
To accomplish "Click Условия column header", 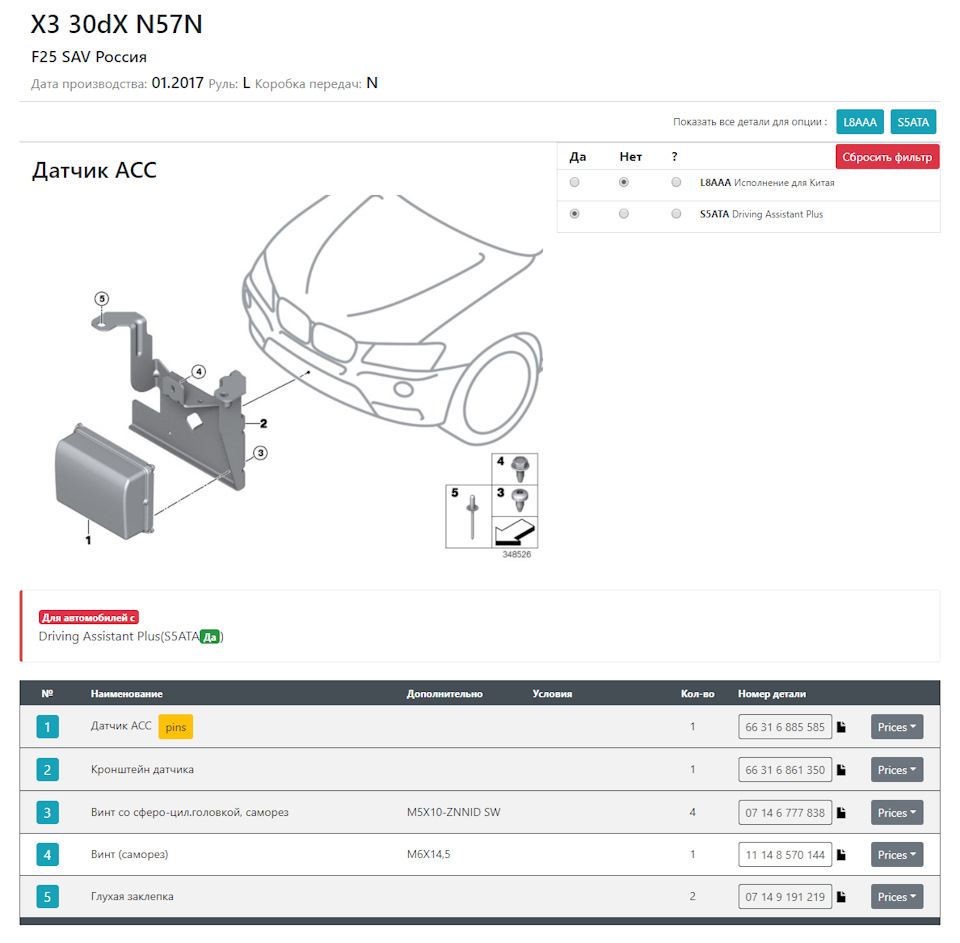I will tap(552, 694).
